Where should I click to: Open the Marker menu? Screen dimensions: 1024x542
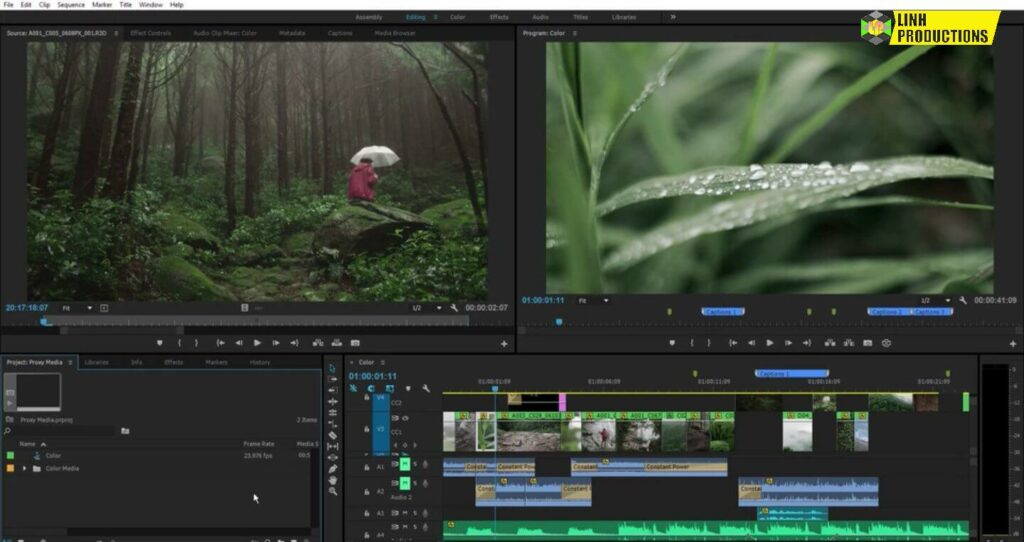[x=102, y=5]
